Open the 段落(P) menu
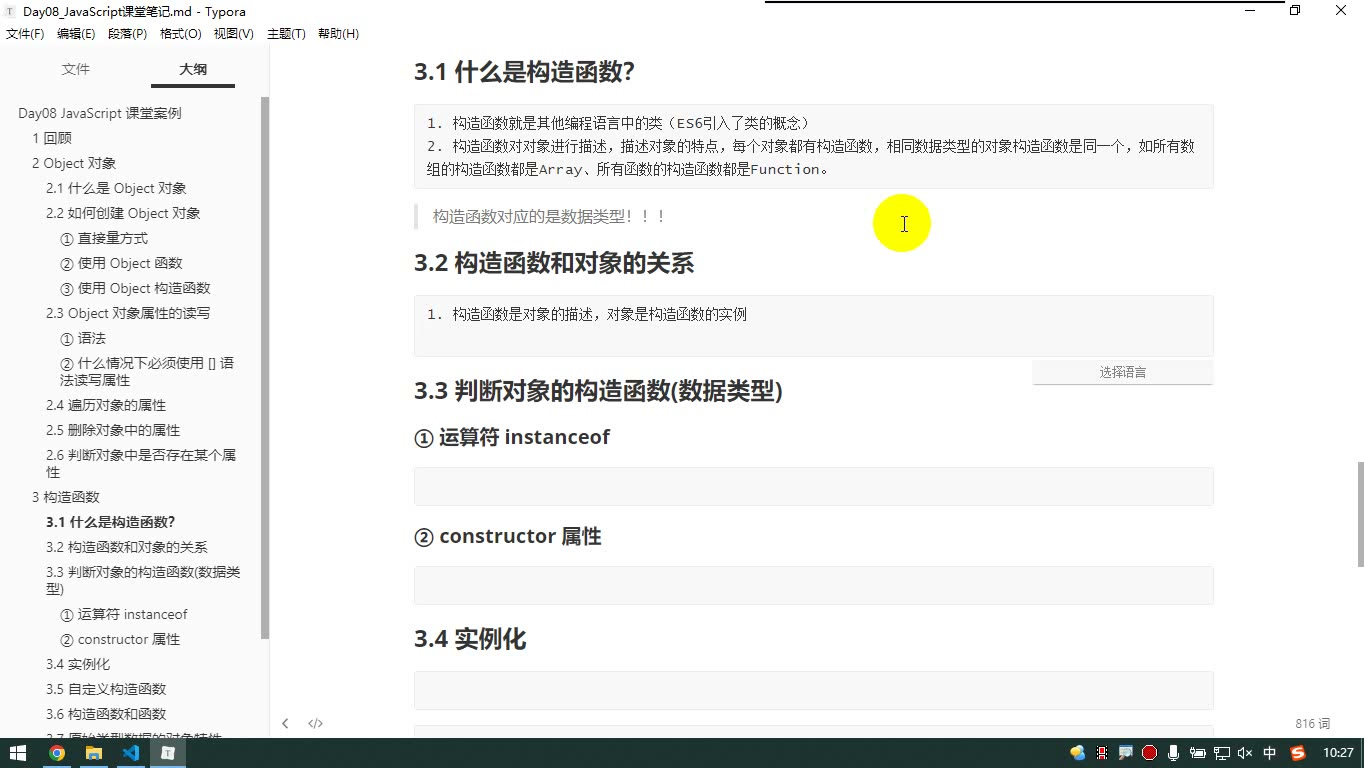1364x768 pixels. [127, 34]
